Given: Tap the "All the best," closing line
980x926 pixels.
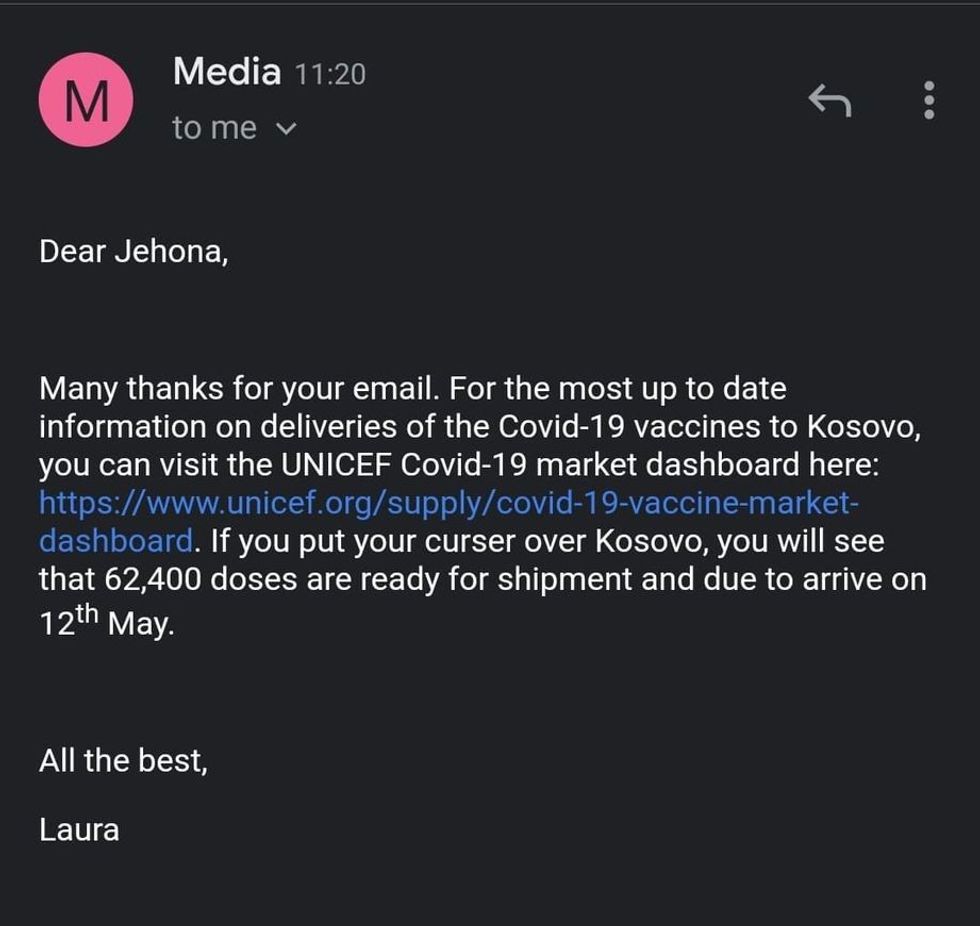Looking at the screenshot, I should point(123,761).
